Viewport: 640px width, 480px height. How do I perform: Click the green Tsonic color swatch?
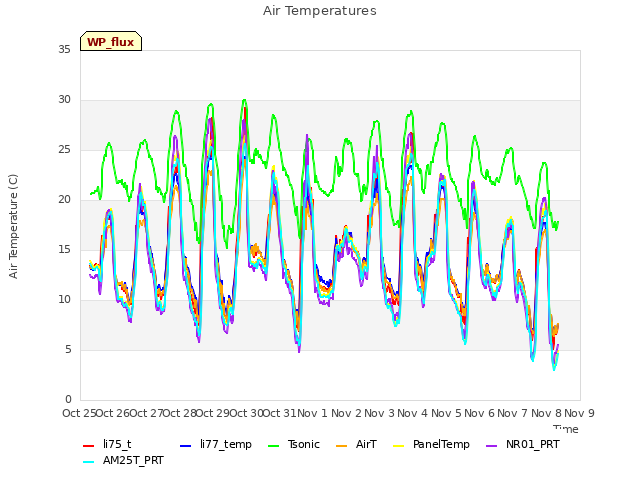tap(273, 446)
